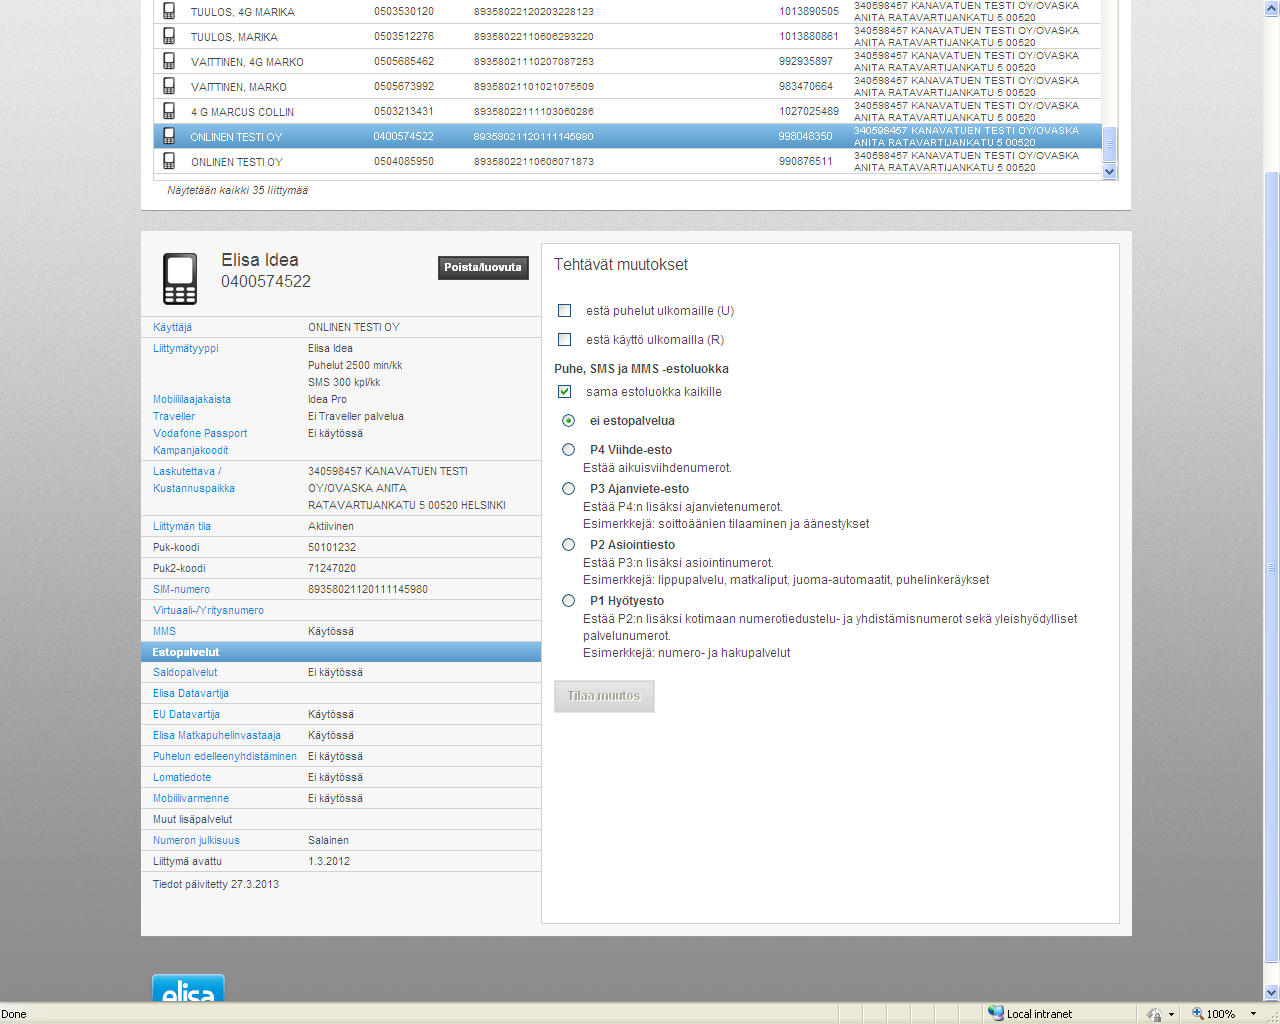Image resolution: width=1280 pixels, height=1024 pixels.
Task: Click phone icon in selected ONLINEN TESTI OY row
Action: coord(169,136)
